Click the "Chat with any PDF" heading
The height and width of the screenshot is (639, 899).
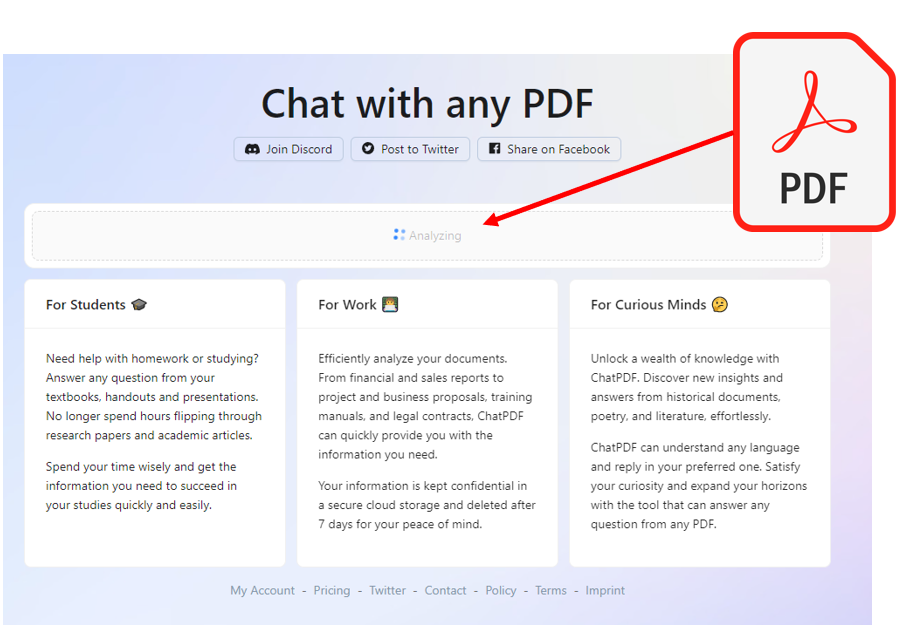click(427, 104)
